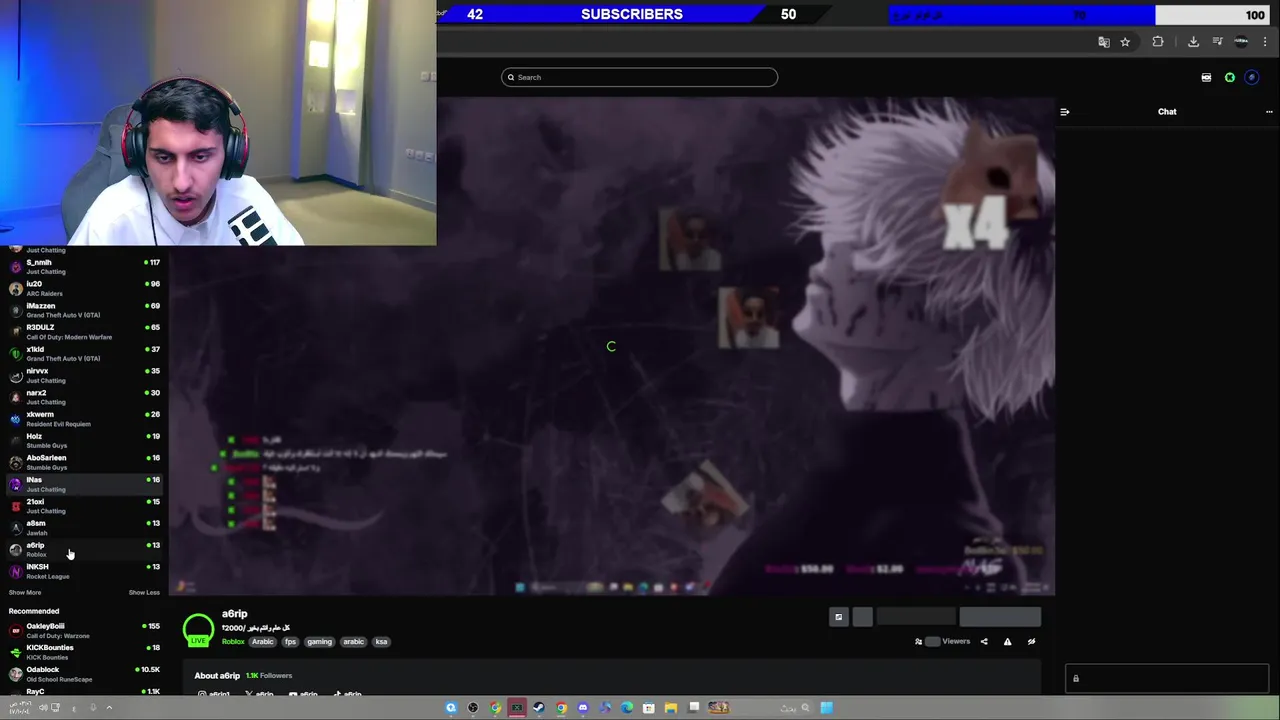The width and height of the screenshot is (1280, 720).
Task: Open Odablock recommended channel
Action: coord(84,674)
